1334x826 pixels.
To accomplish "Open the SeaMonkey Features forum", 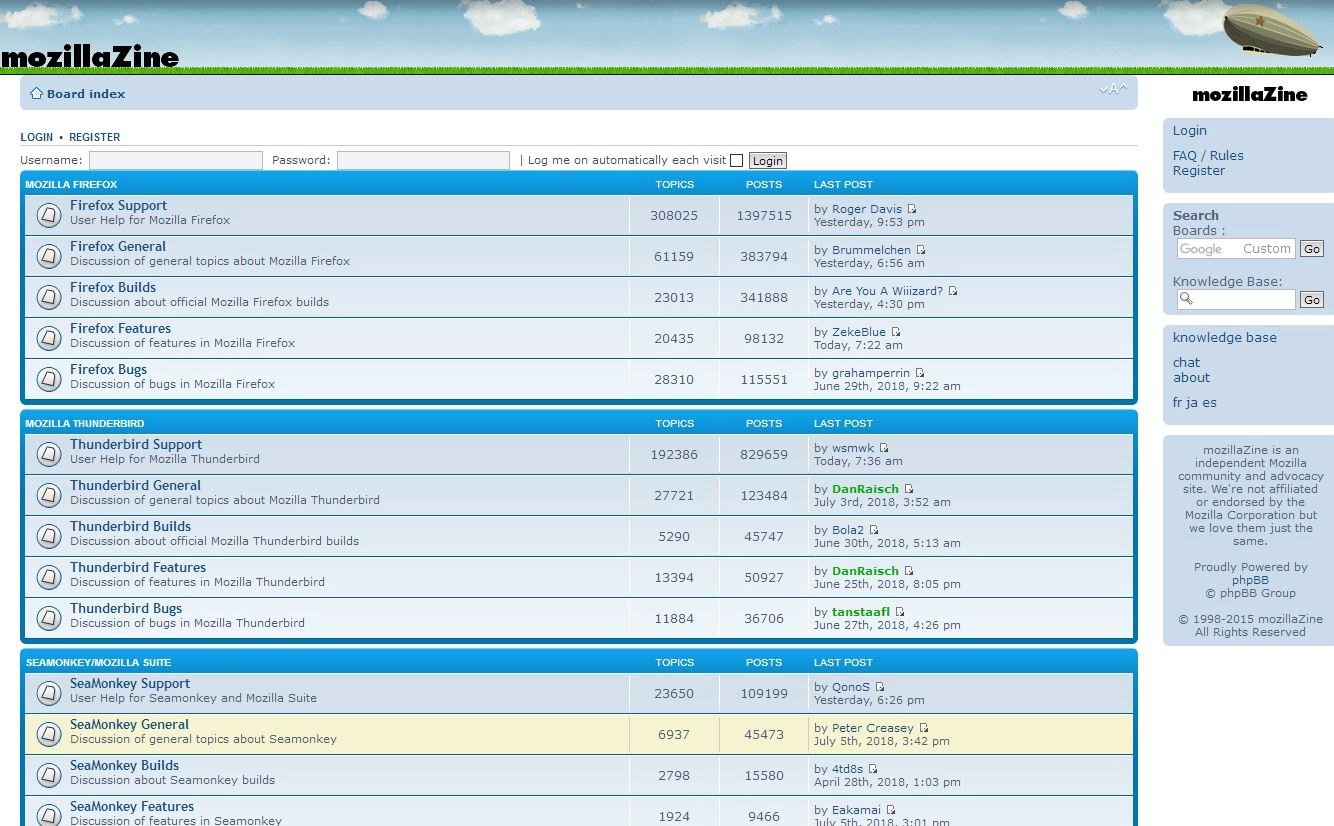I will (132, 807).
